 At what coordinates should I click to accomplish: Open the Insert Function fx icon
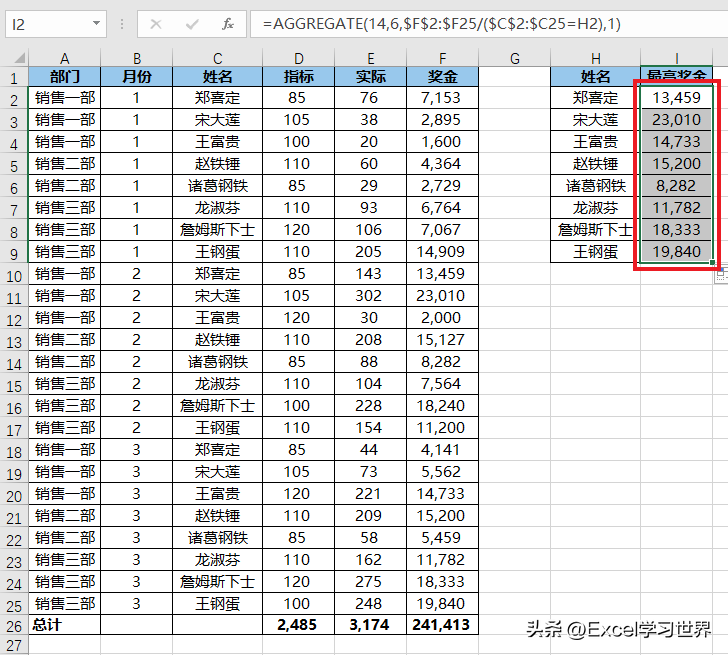pos(228,24)
